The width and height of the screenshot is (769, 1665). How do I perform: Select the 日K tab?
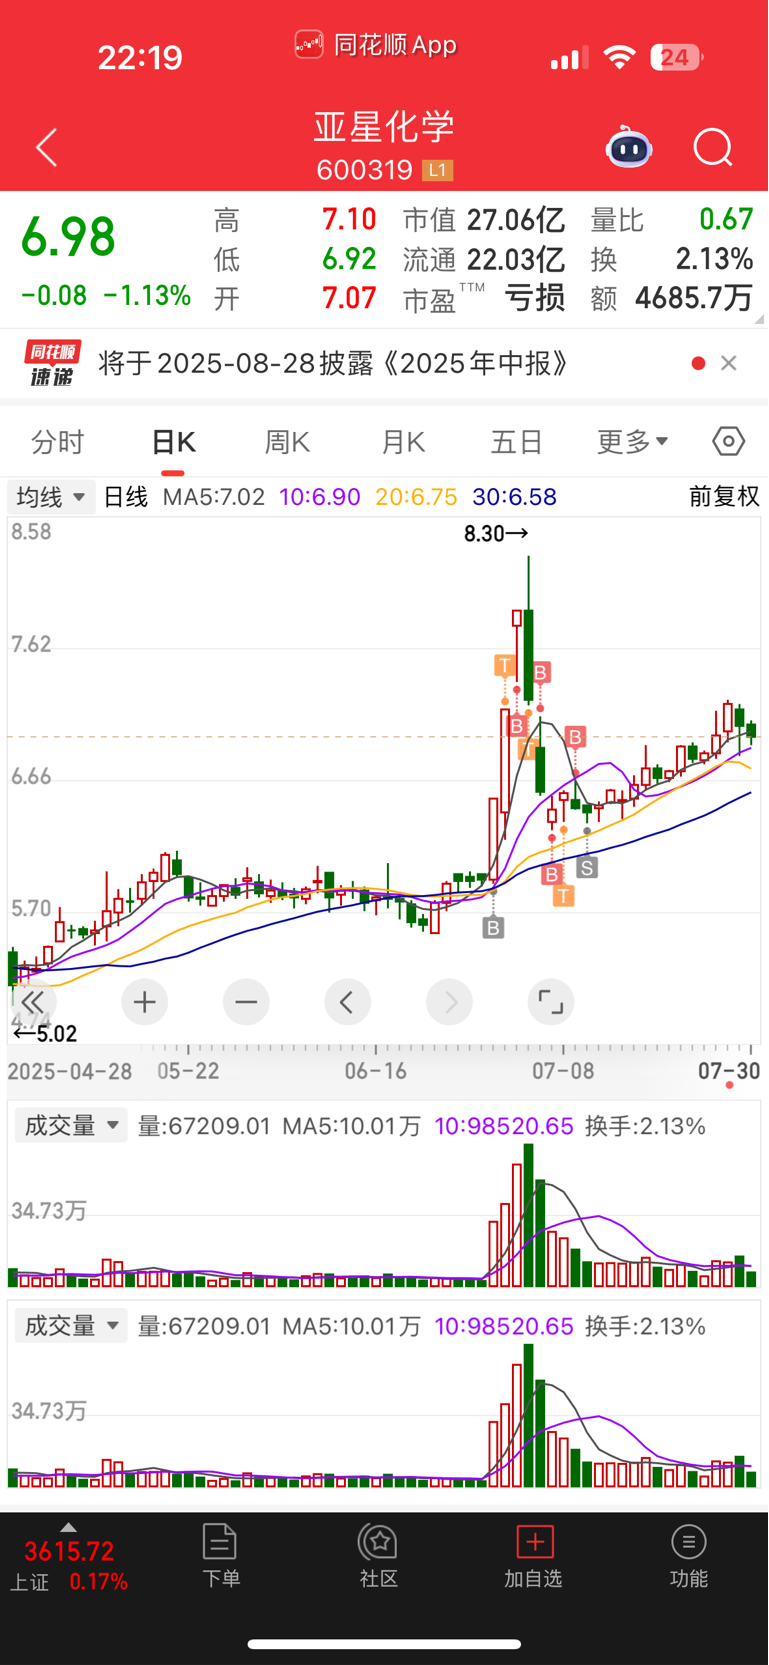coord(173,442)
